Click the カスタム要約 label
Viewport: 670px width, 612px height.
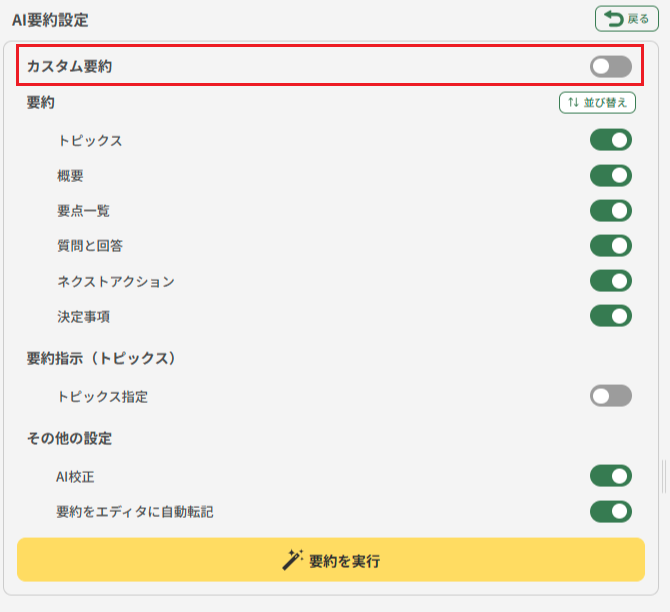click(x=70, y=67)
